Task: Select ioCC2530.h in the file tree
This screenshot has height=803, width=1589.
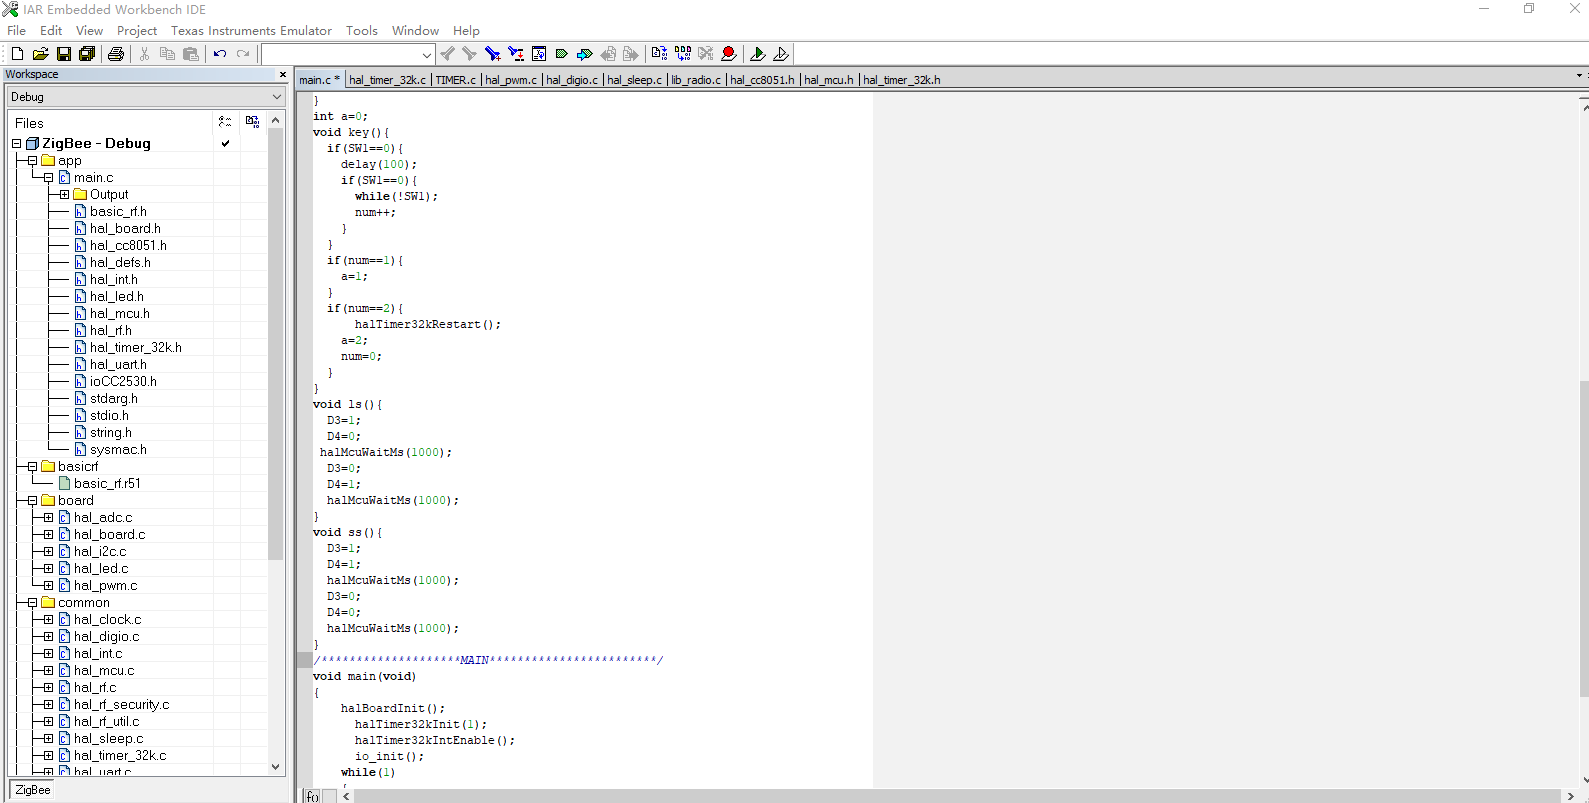Action: pyautogui.click(x=123, y=382)
